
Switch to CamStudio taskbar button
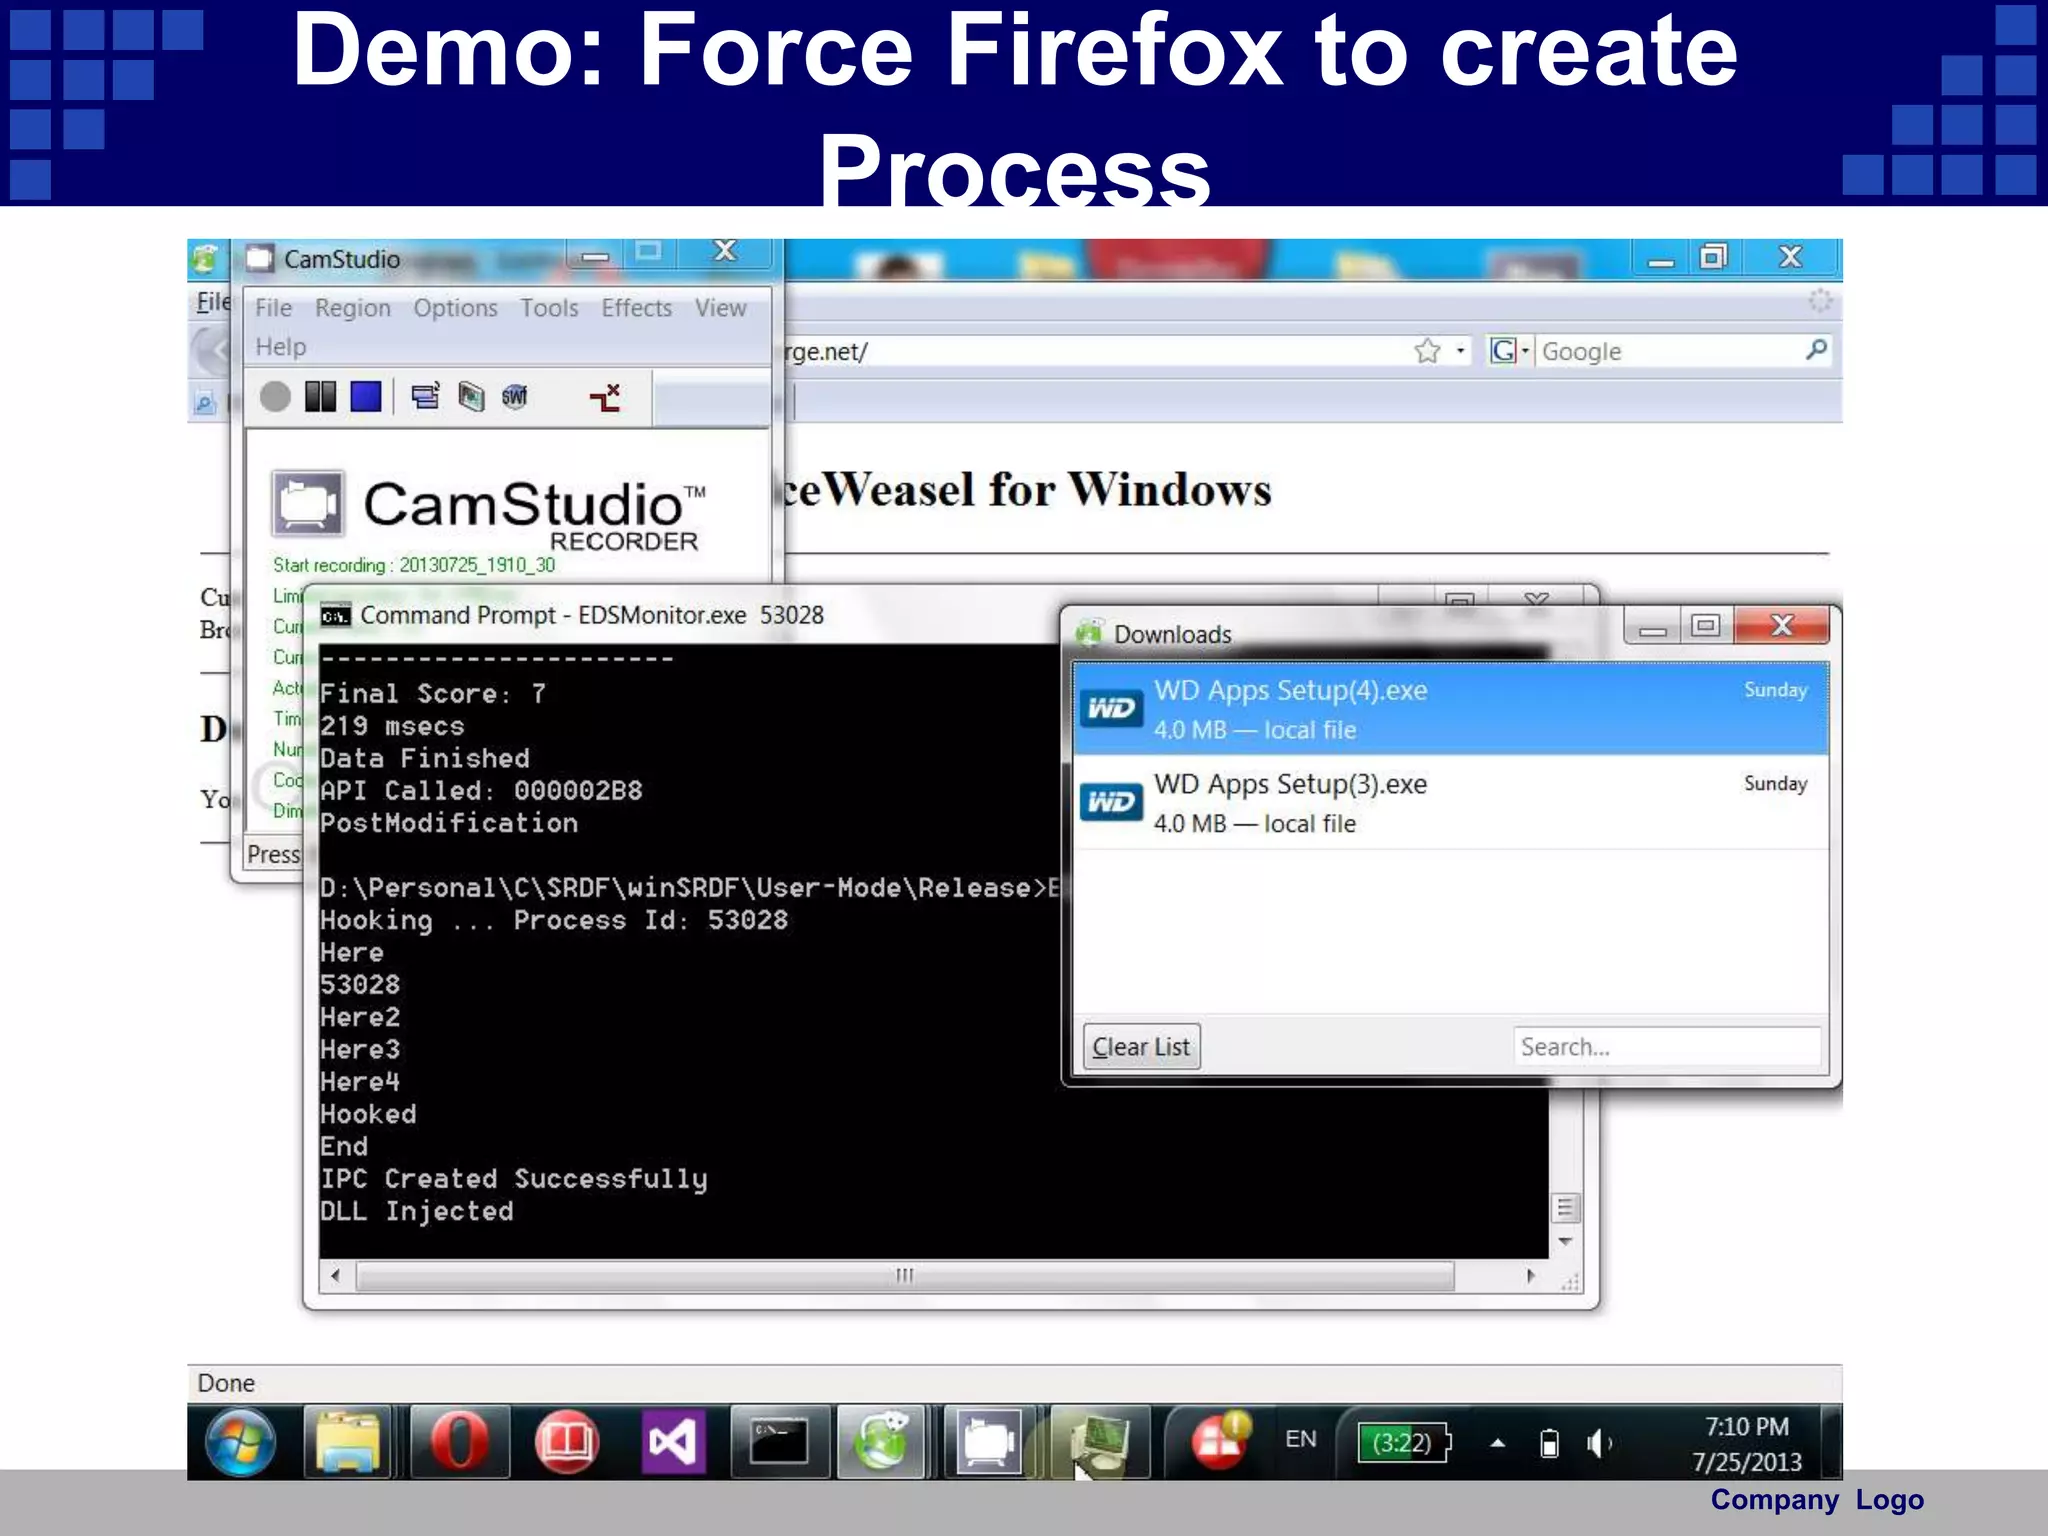[x=988, y=1442]
